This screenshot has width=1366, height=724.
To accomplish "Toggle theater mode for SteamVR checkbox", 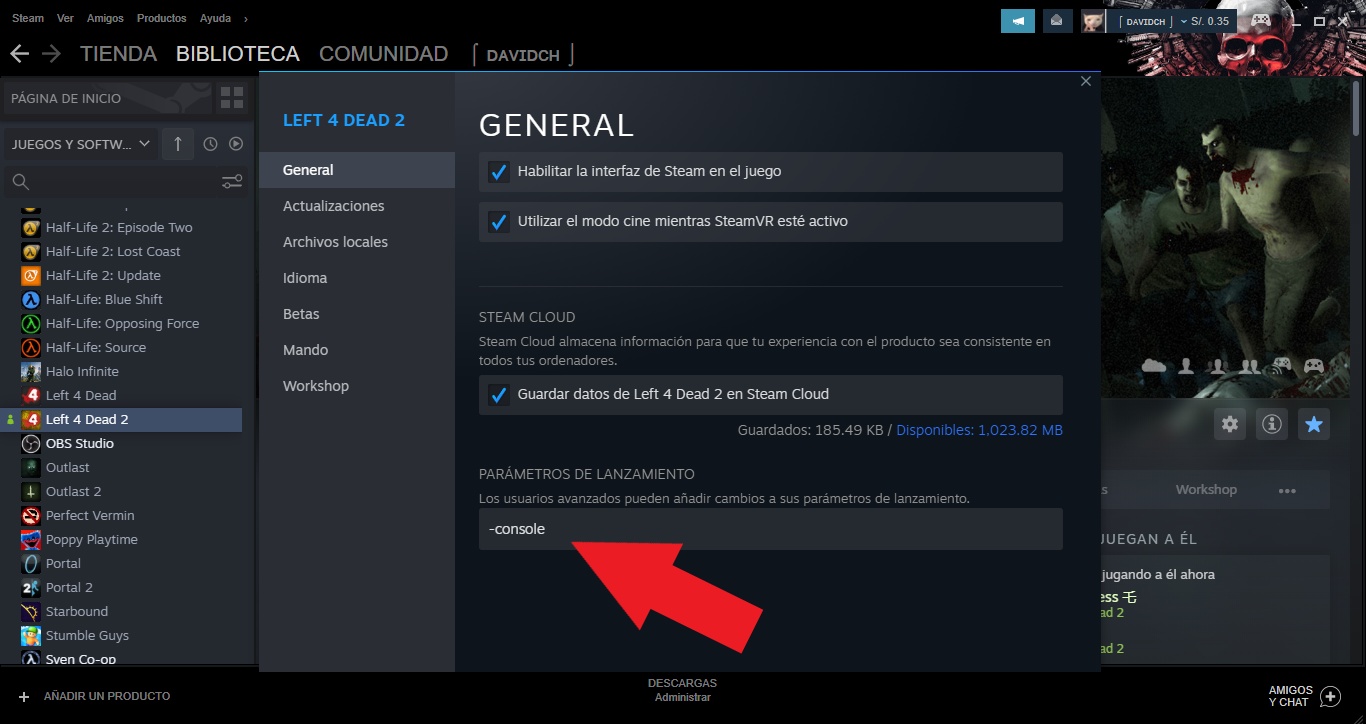I will pos(499,222).
